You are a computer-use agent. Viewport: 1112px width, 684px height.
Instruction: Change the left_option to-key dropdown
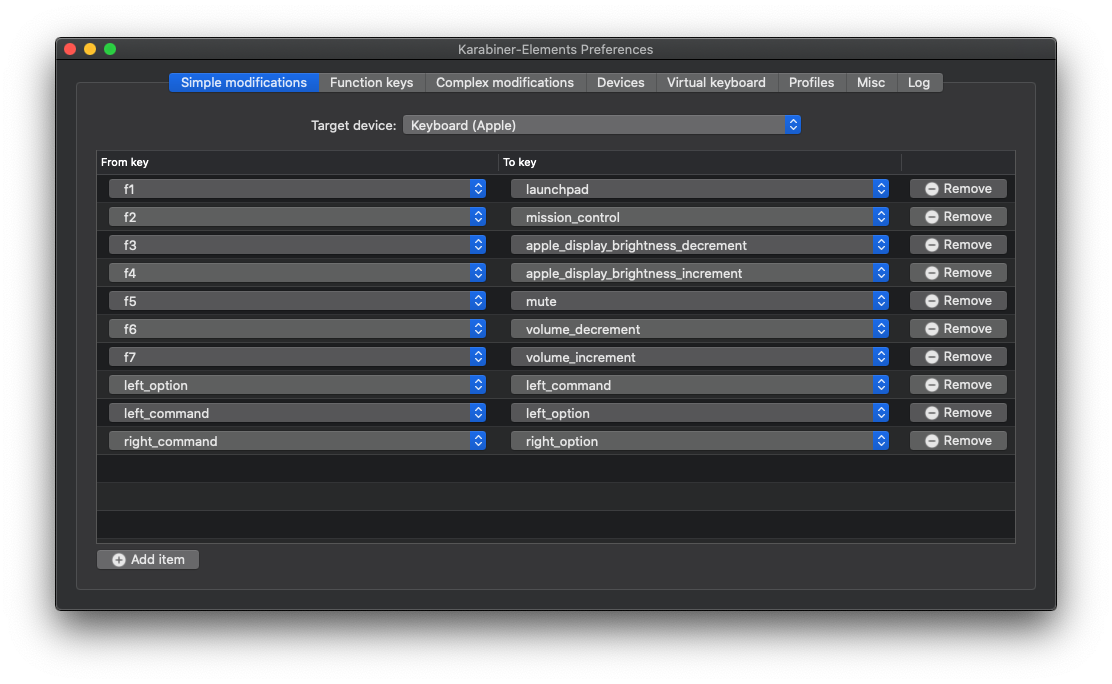[x=700, y=413]
